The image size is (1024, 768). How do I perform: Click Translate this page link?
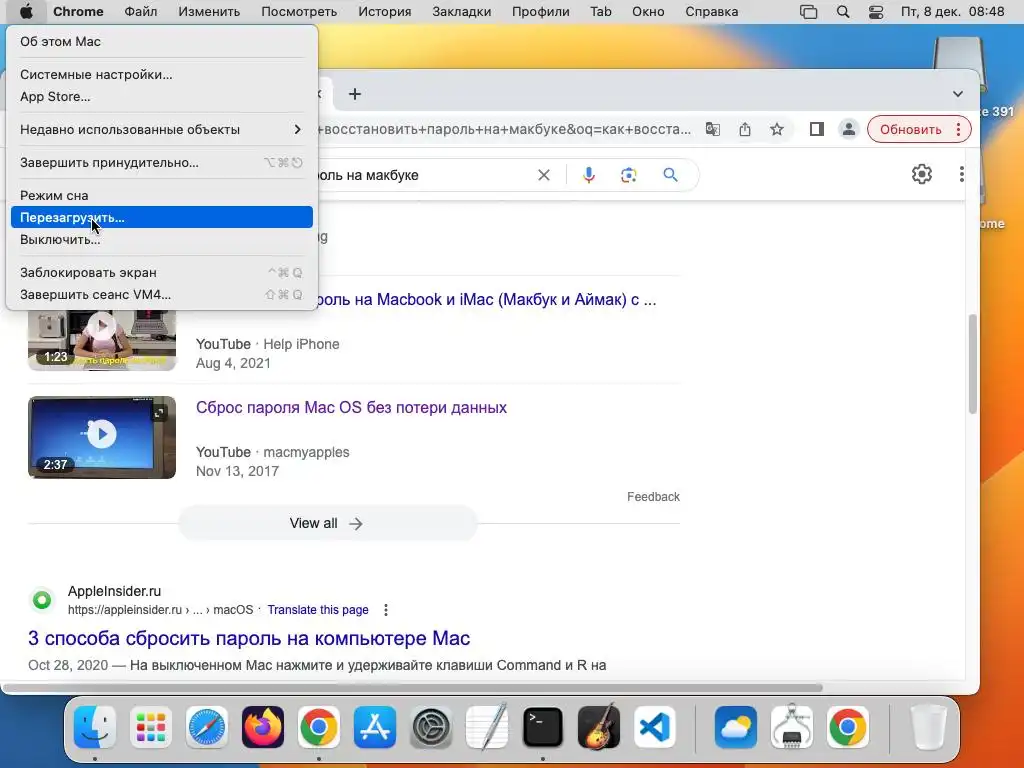[317, 610]
